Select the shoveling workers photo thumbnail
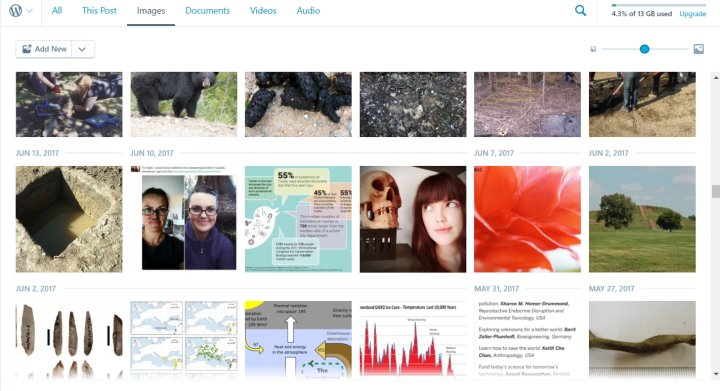The image size is (720, 391). [x=642, y=104]
